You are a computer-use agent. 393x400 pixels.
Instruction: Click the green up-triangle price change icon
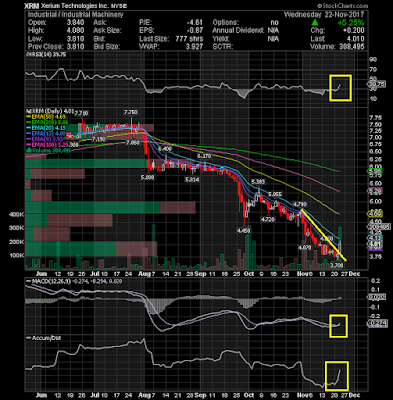(314, 22)
